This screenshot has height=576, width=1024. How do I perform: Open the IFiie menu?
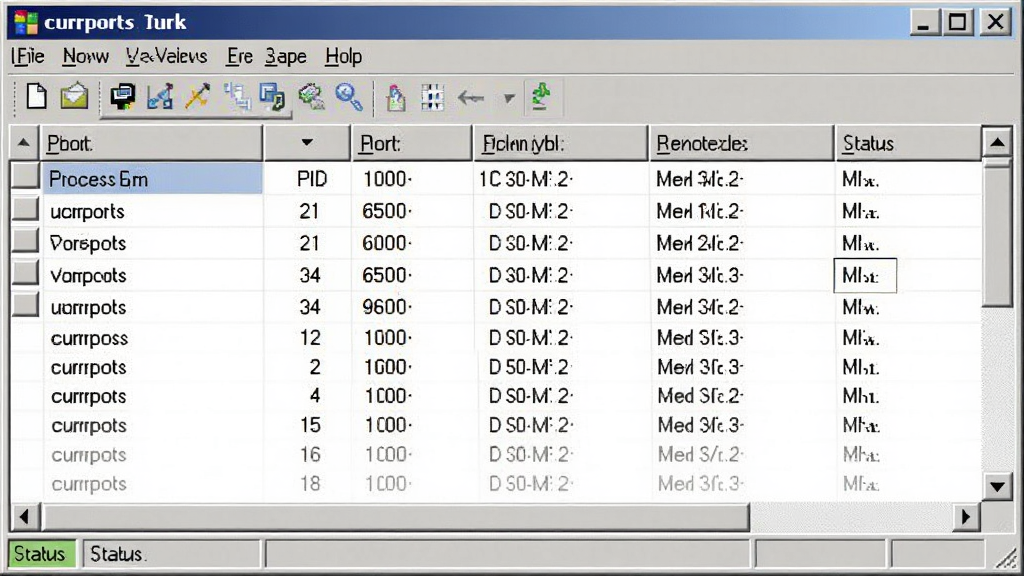[x=28, y=57]
